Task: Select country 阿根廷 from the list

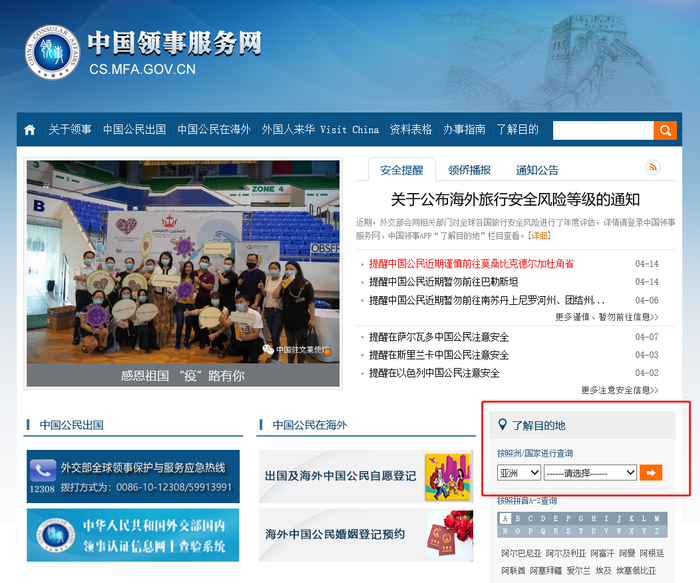Action: click(652, 553)
